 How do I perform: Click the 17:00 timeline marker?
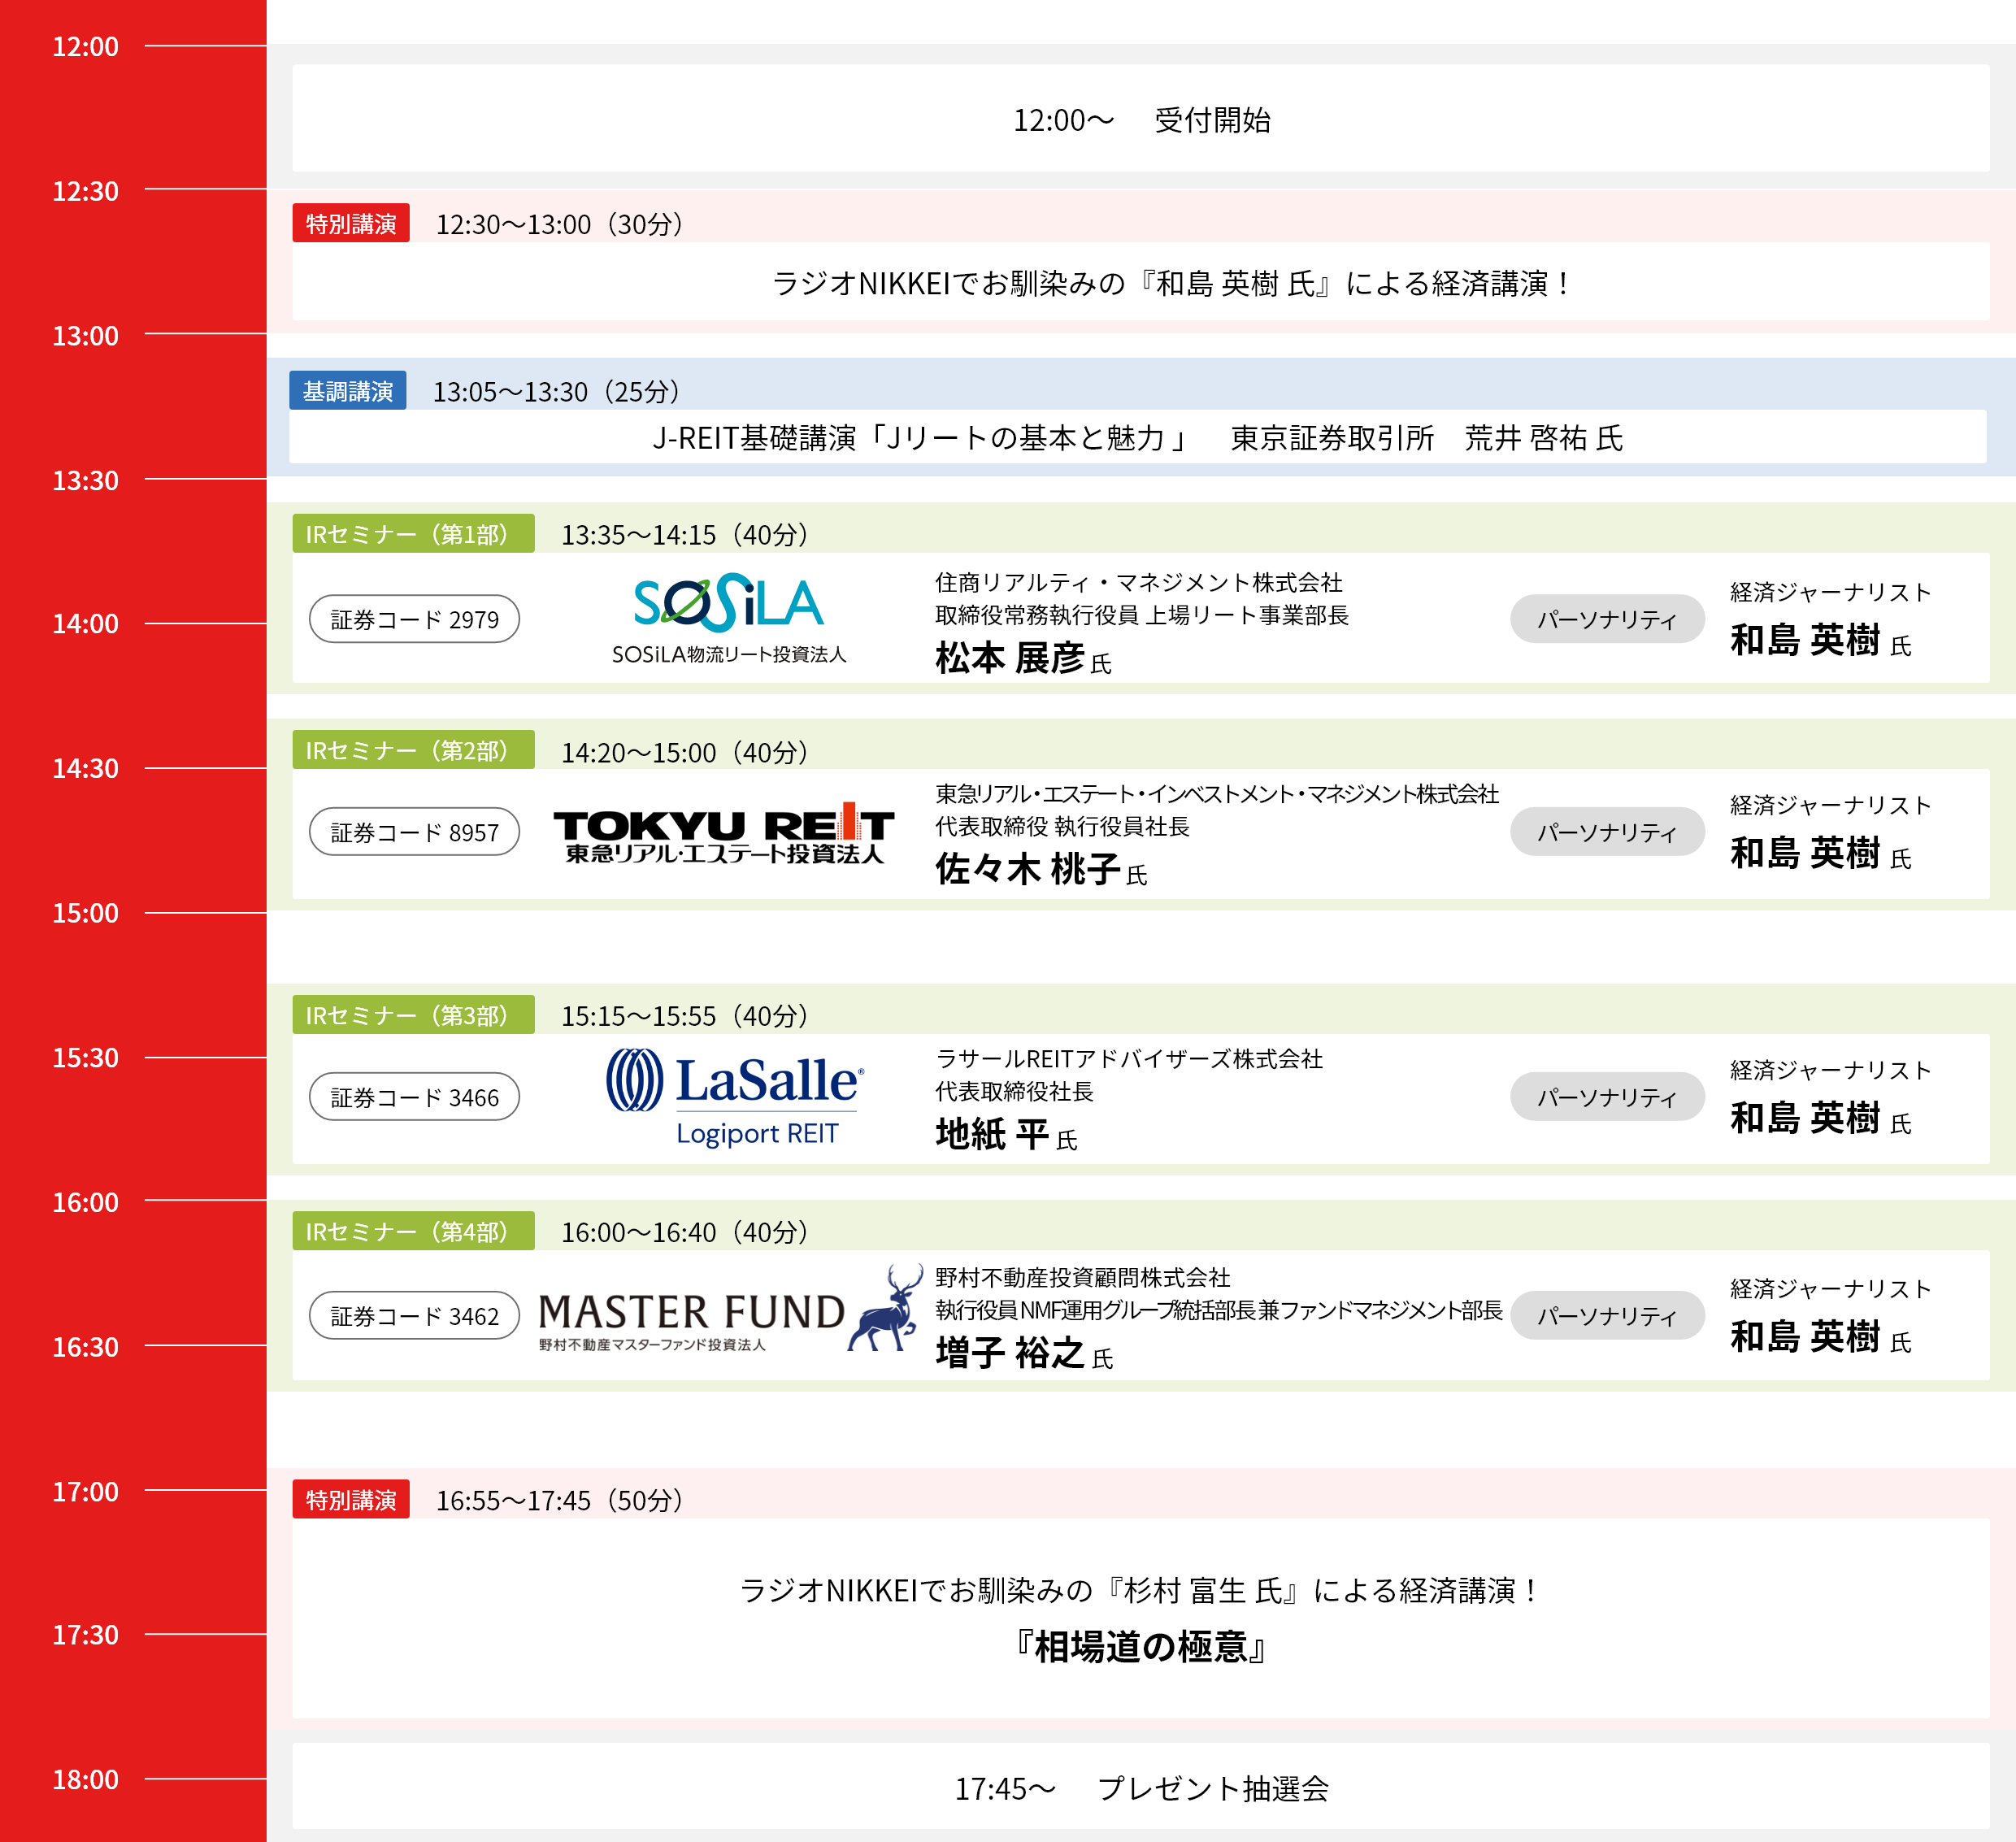[85, 1491]
